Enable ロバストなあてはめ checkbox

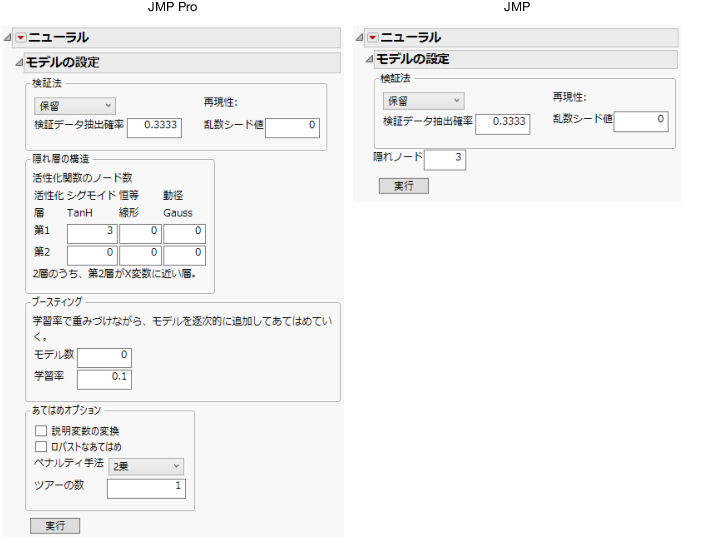[41, 446]
